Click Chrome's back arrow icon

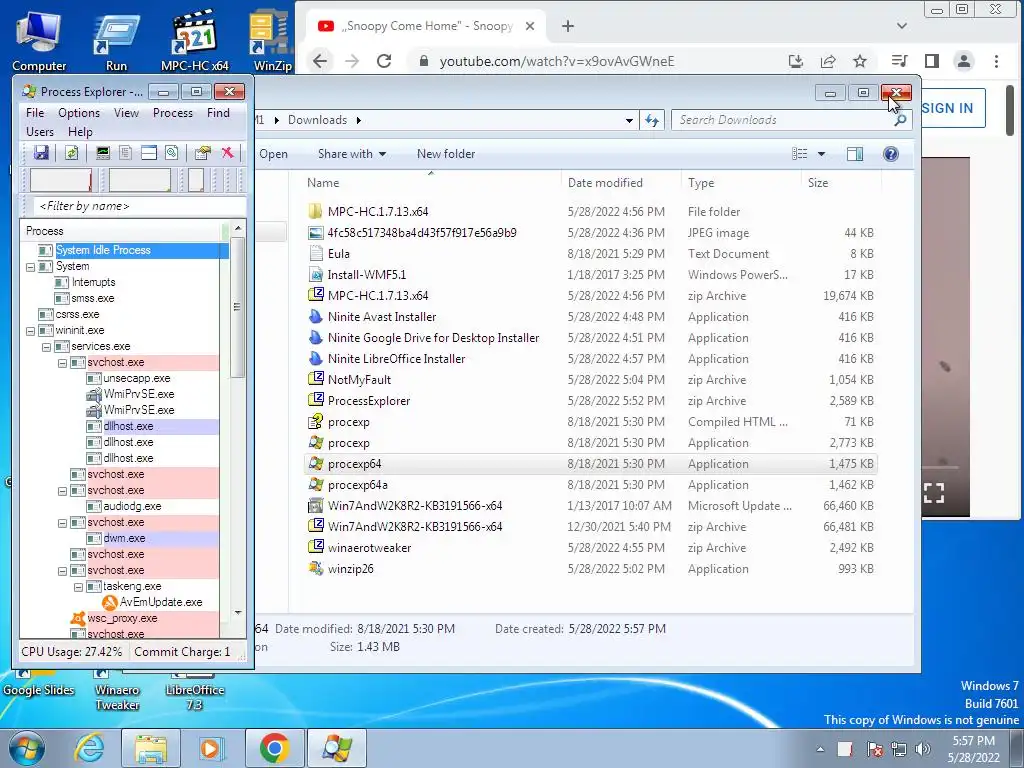320,61
